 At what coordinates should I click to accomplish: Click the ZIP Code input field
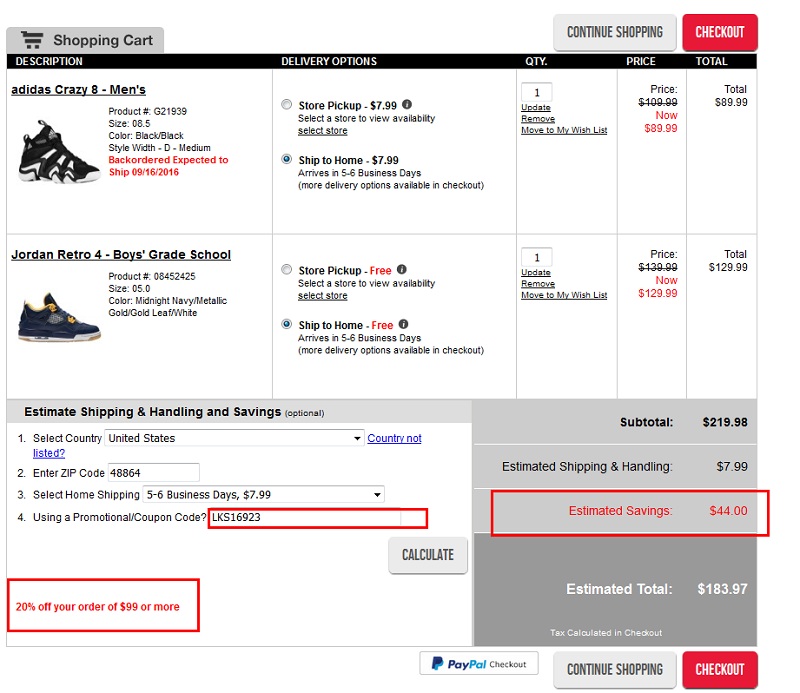153,473
